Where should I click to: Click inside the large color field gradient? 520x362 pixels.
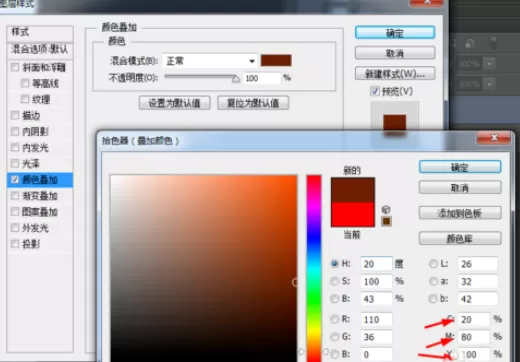click(x=204, y=268)
